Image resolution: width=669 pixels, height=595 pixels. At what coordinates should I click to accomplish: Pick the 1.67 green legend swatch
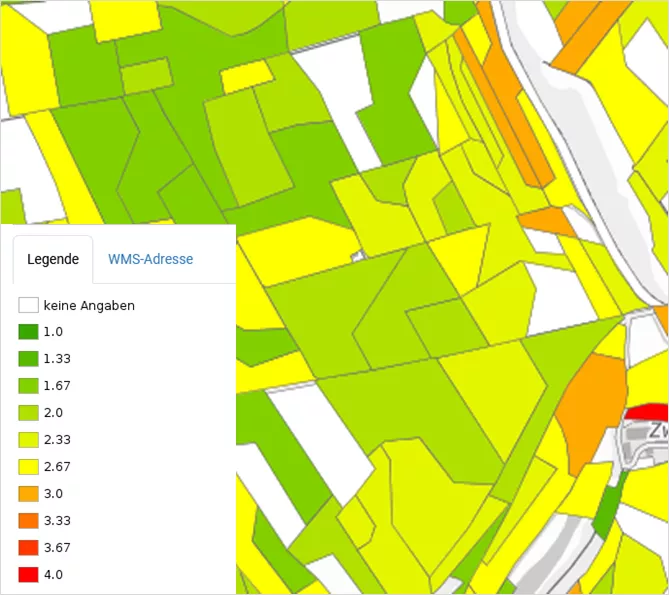(28, 386)
